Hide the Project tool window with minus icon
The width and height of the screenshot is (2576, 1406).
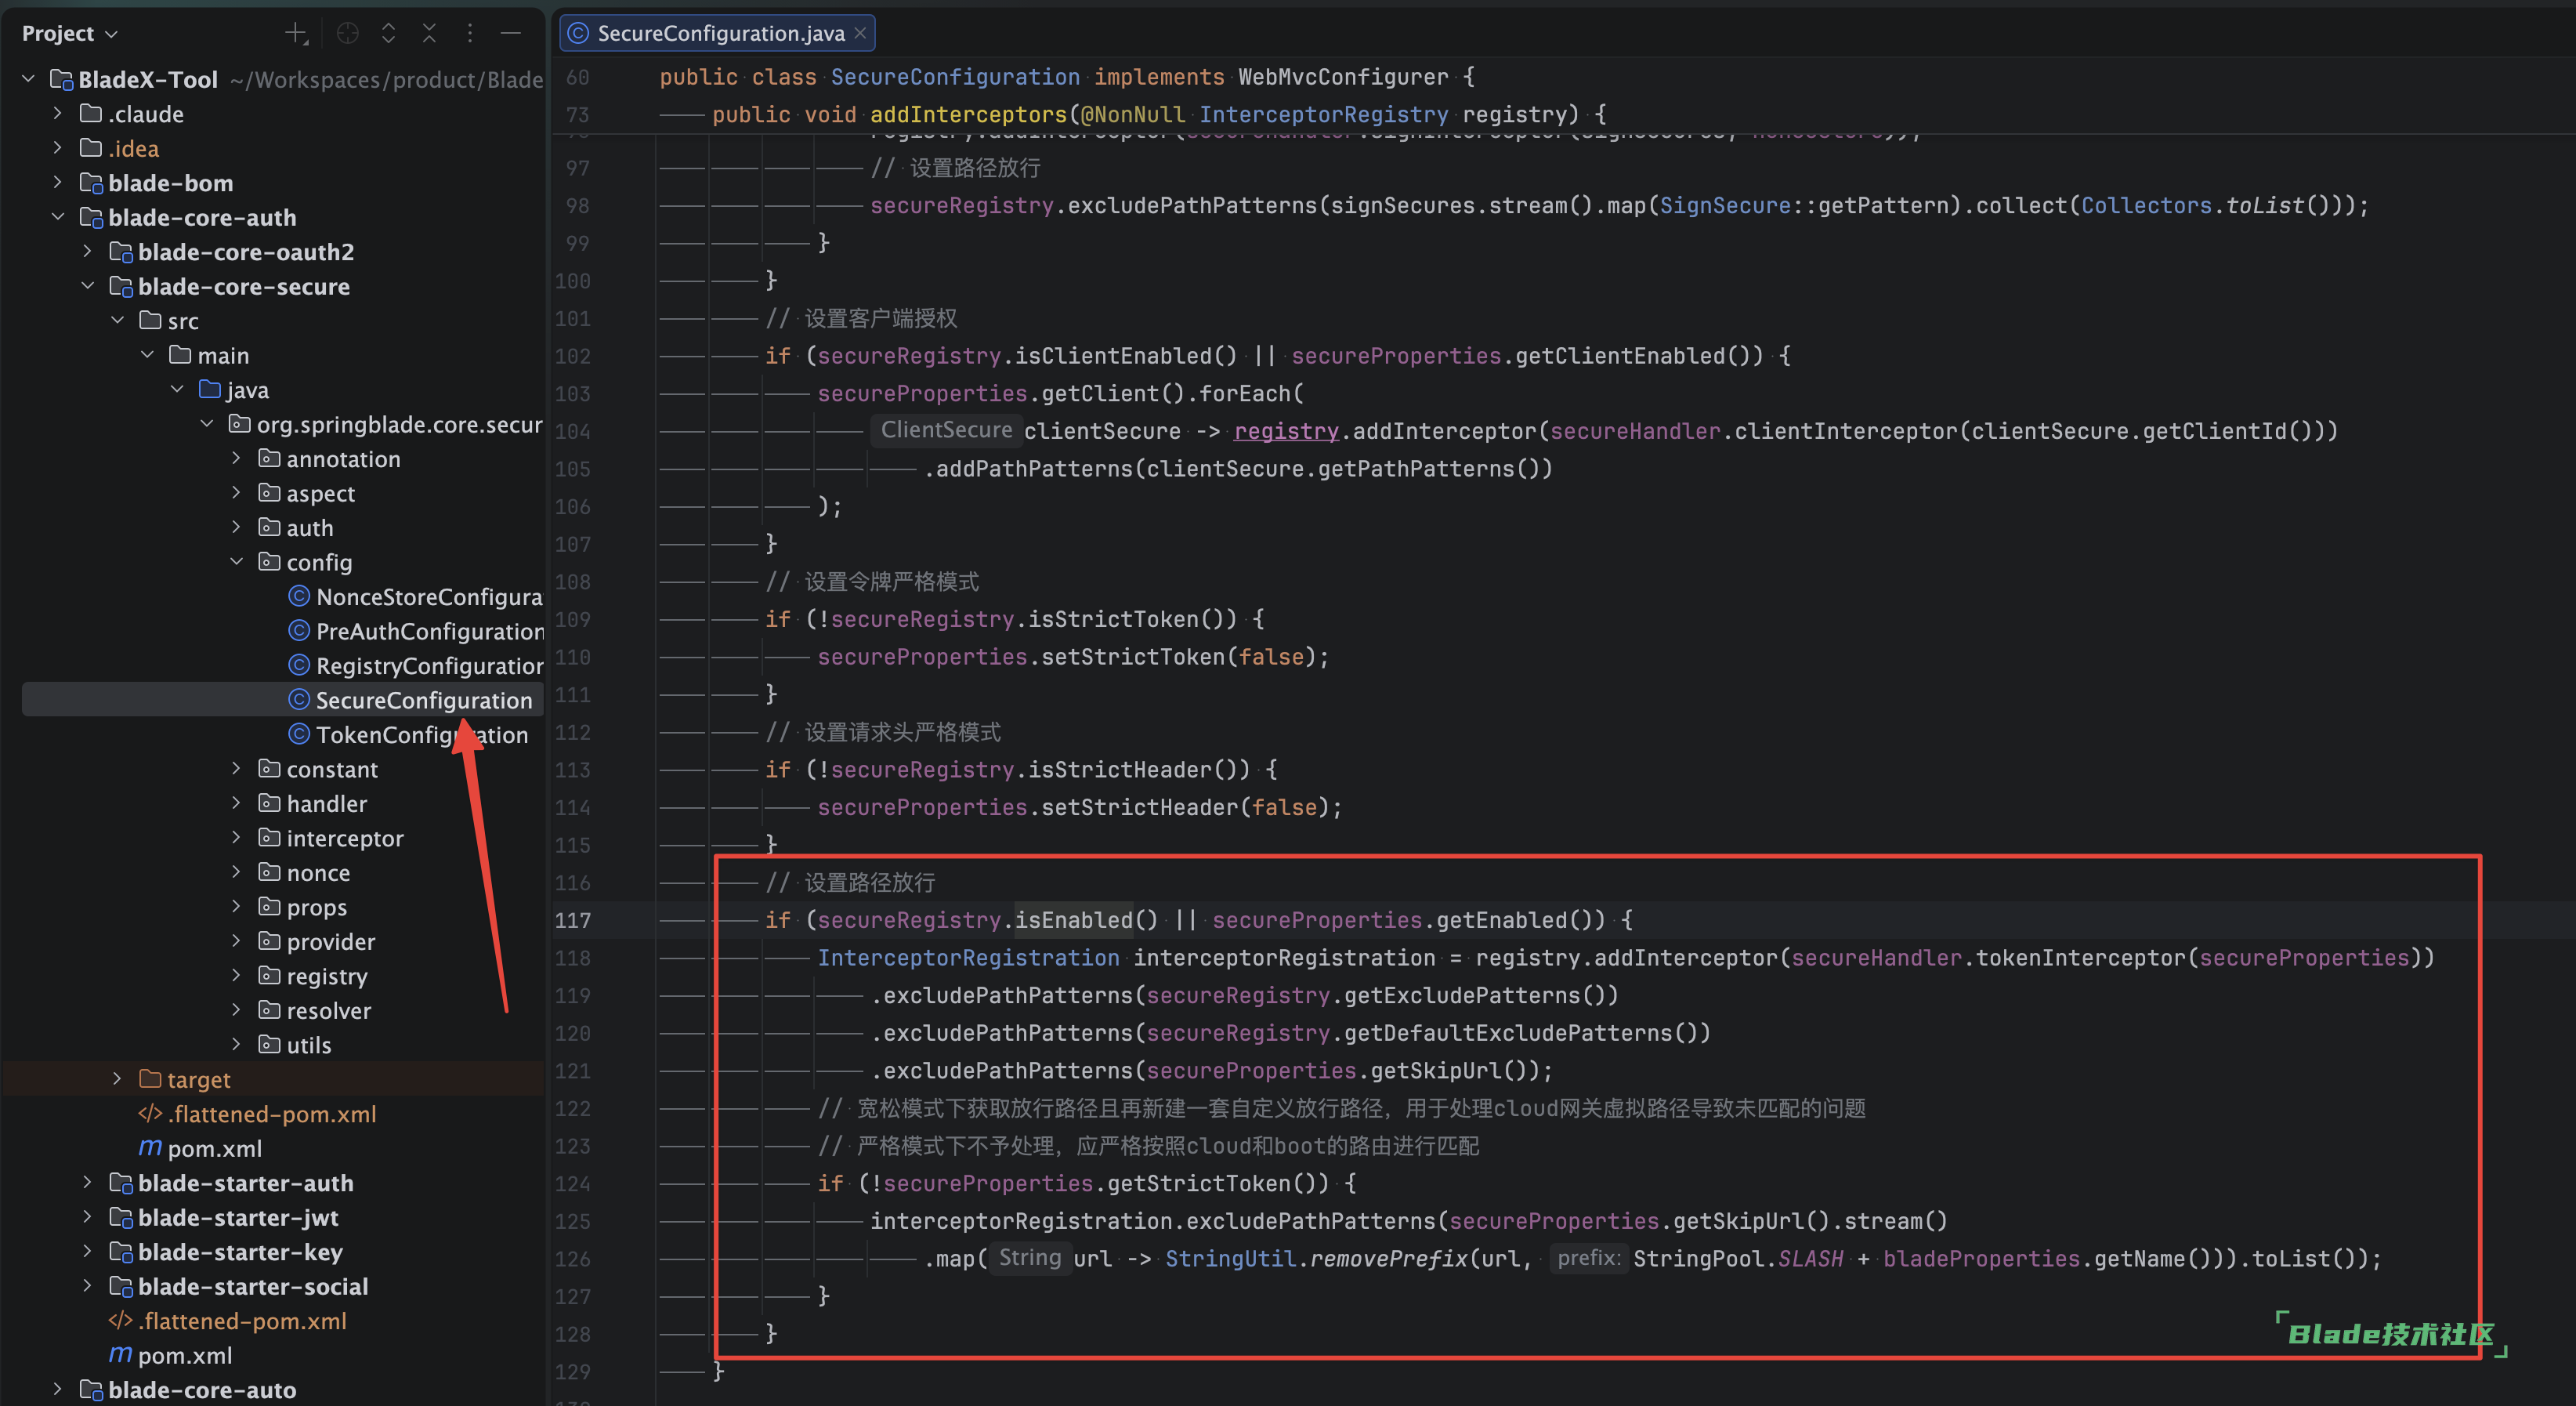(510, 33)
